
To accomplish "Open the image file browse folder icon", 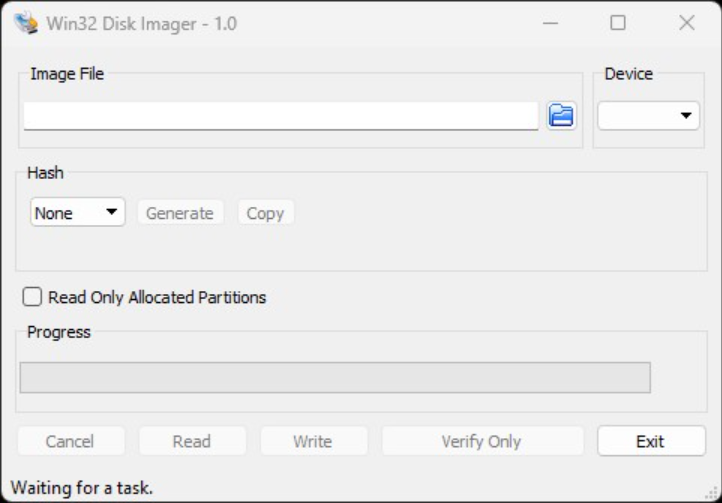I will pos(561,116).
